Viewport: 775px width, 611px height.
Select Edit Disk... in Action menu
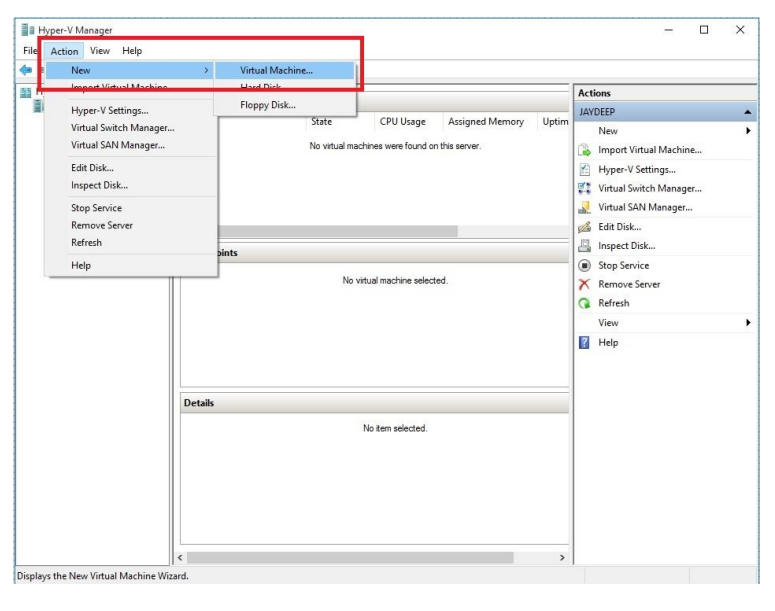click(x=92, y=168)
